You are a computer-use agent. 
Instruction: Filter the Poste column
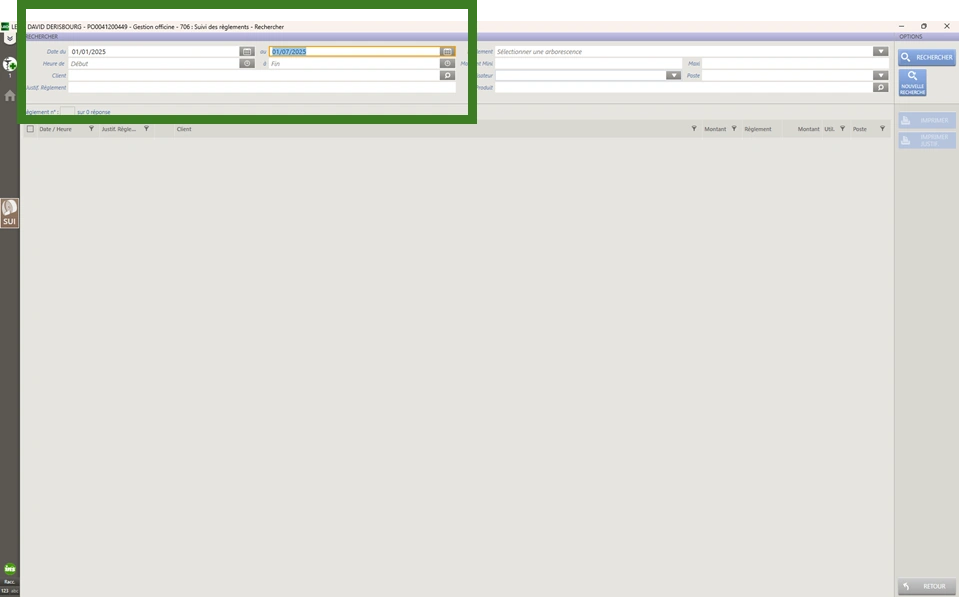tap(882, 129)
